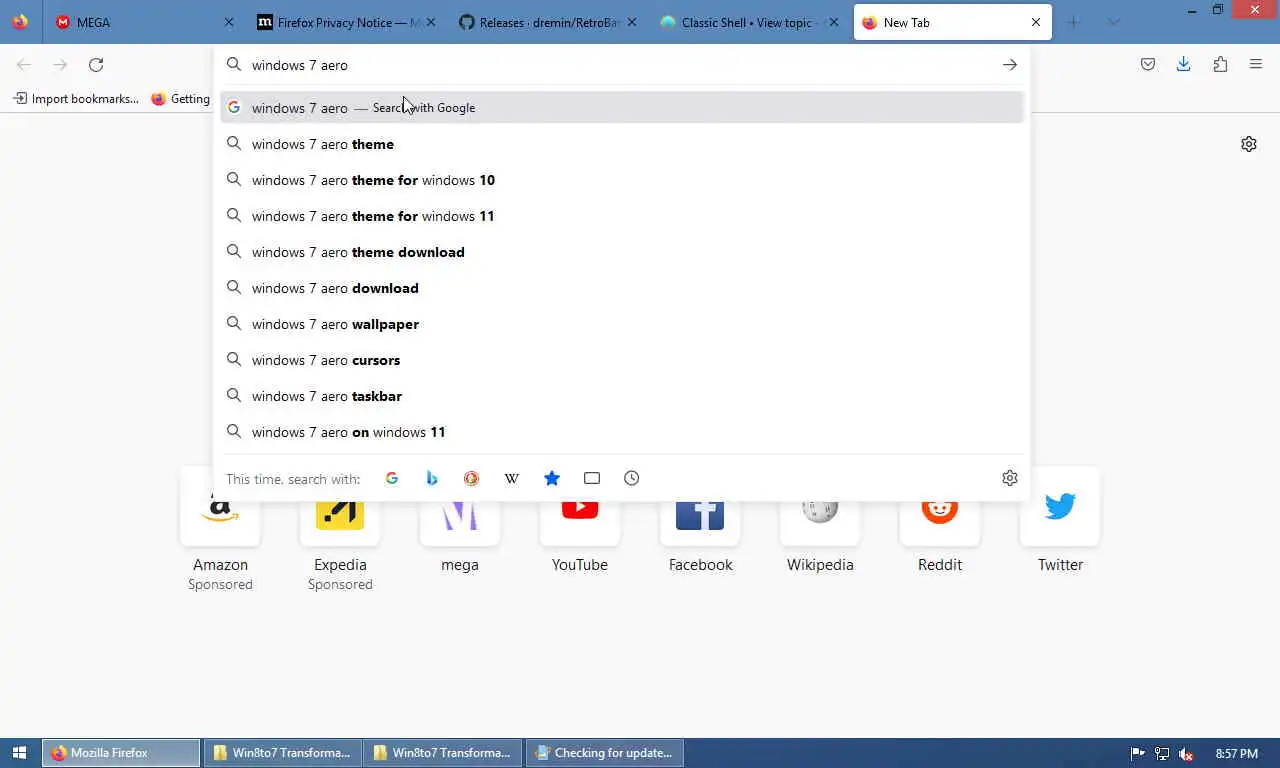Viewport: 1280px width, 768px height.
Task: Open the Reddit shortcut tile
Action: [940, 522]
